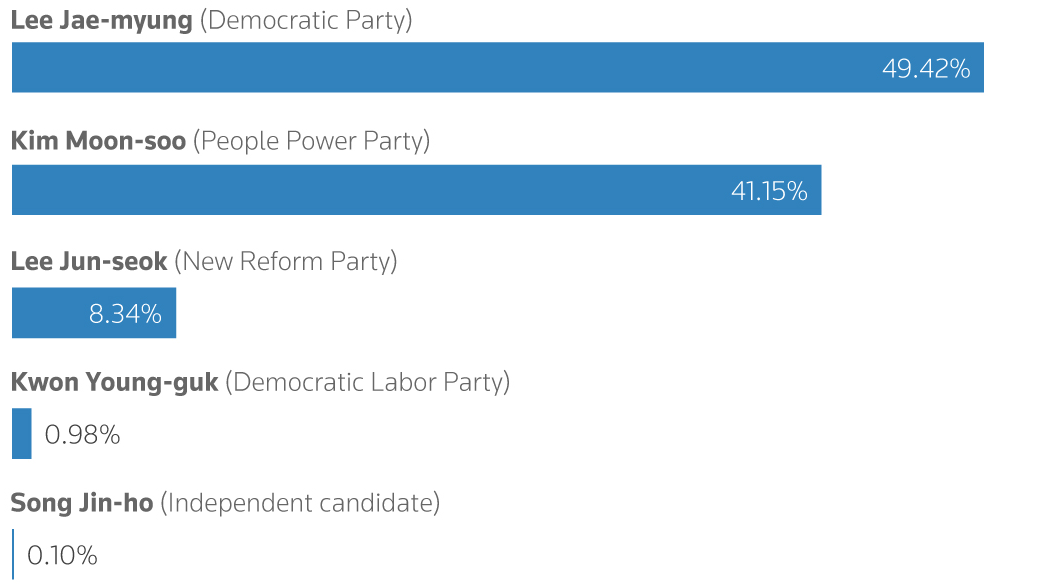The width and height of the screenshot is (1045, 585).
Task: Click the Song Jin-ho candidate name
Action: coord(82,503)
